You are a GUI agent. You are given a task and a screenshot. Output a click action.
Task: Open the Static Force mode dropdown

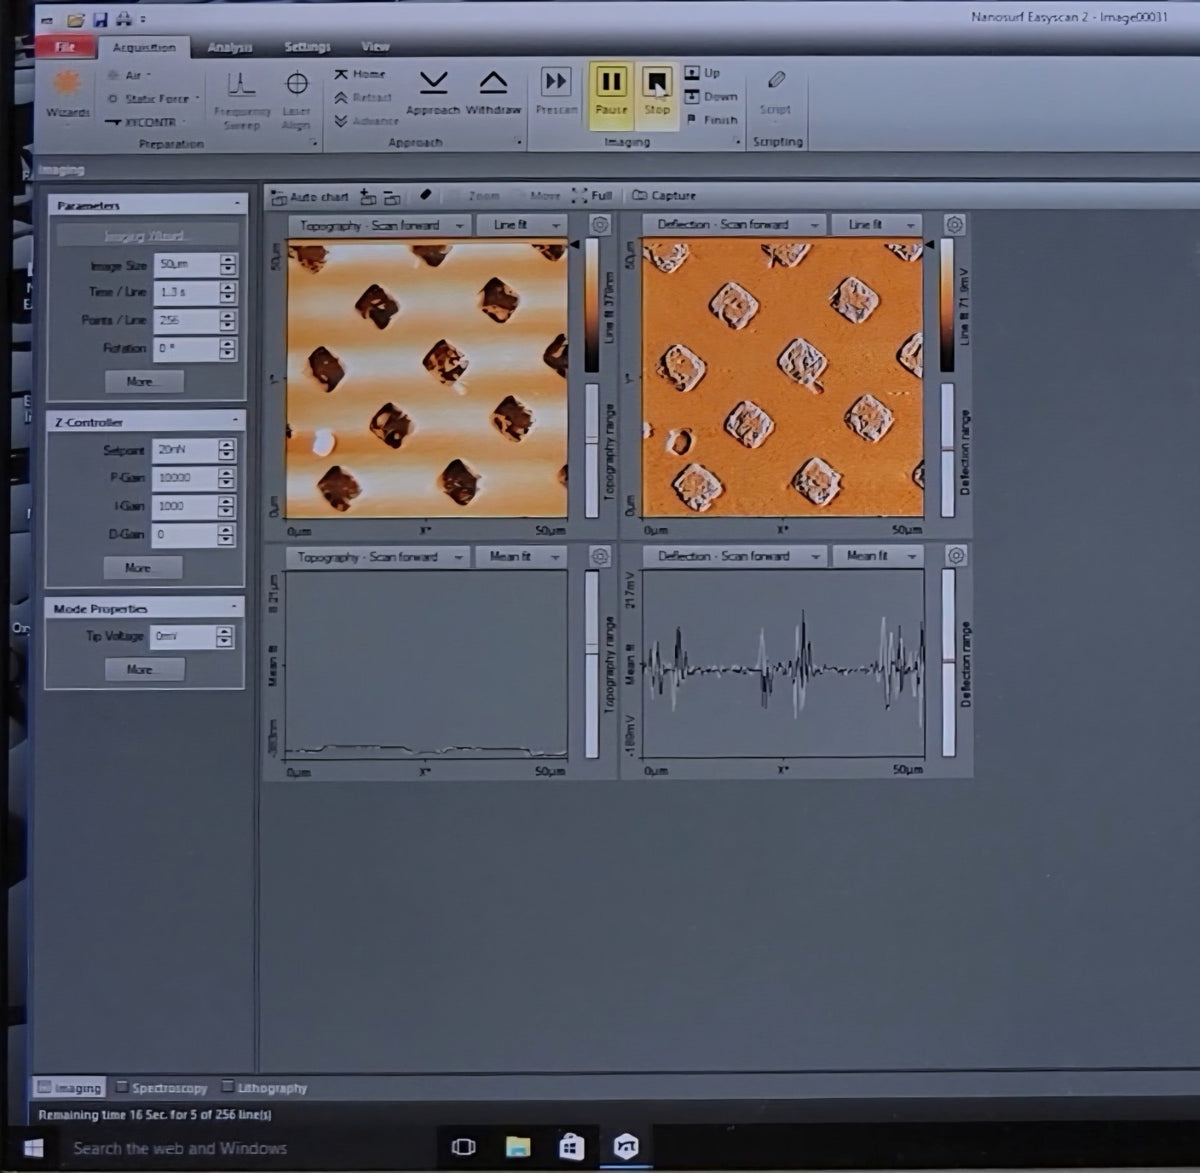[x=153, y=99]
